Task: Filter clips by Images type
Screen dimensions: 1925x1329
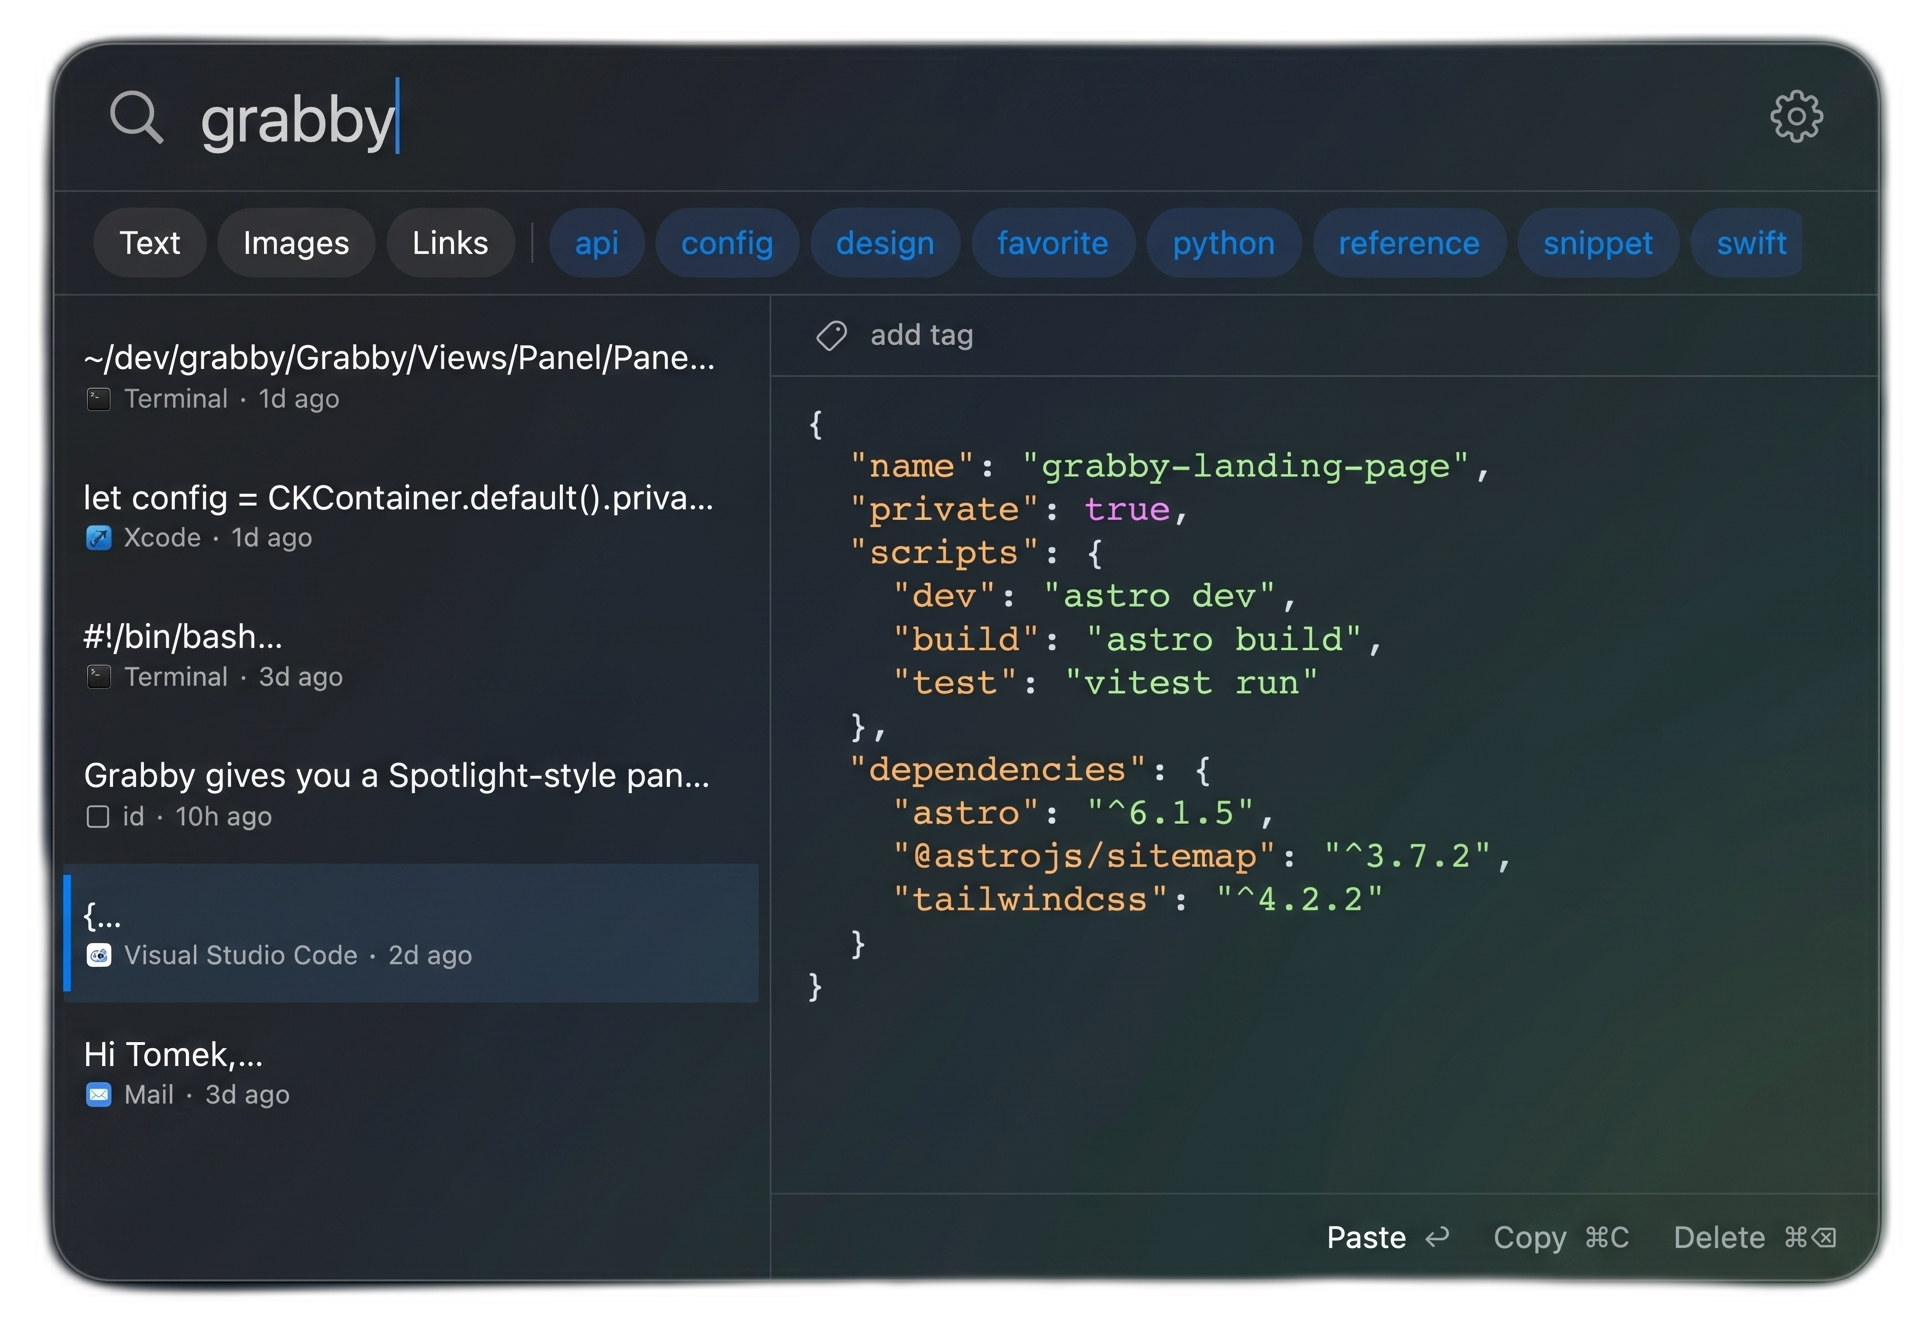Action: pyautogui.click(x=296, y=243)
